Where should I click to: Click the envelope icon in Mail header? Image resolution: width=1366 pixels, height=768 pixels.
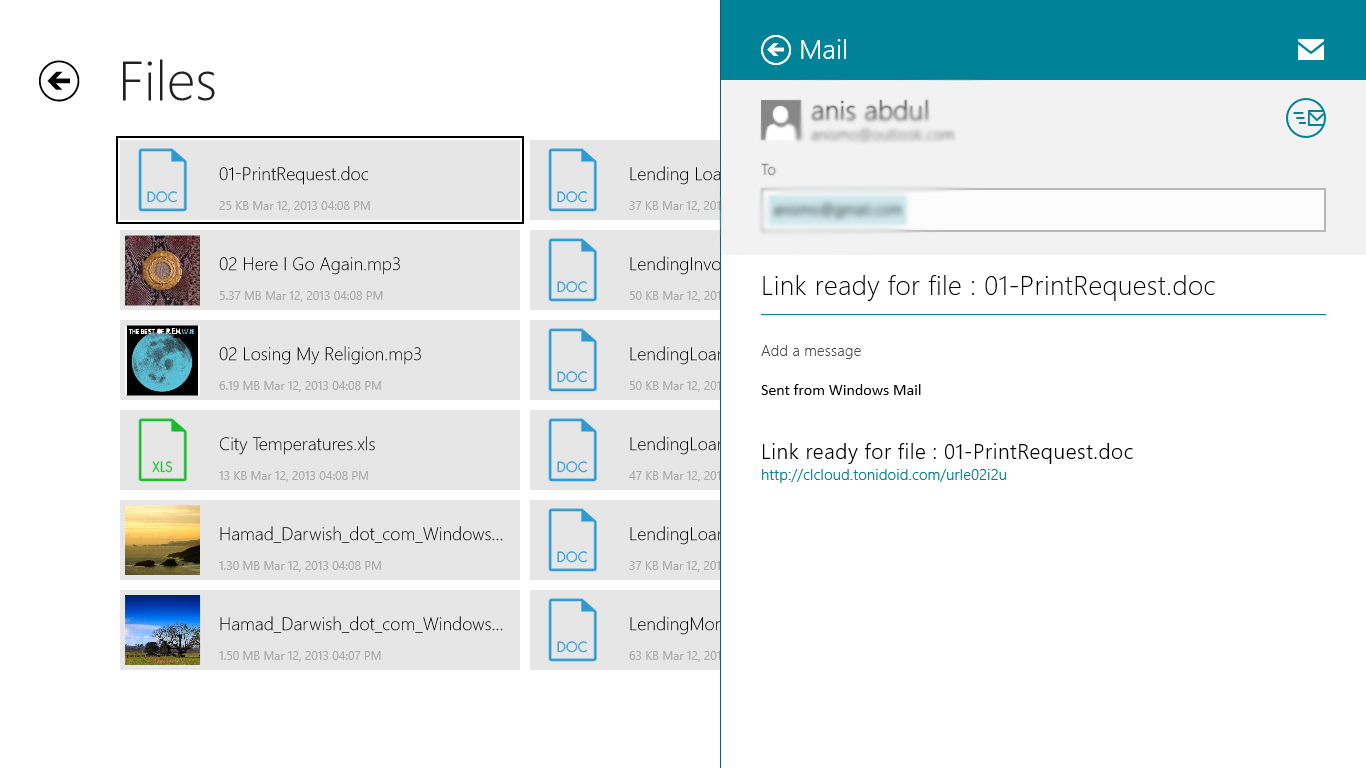click(x=1310, y=50)
